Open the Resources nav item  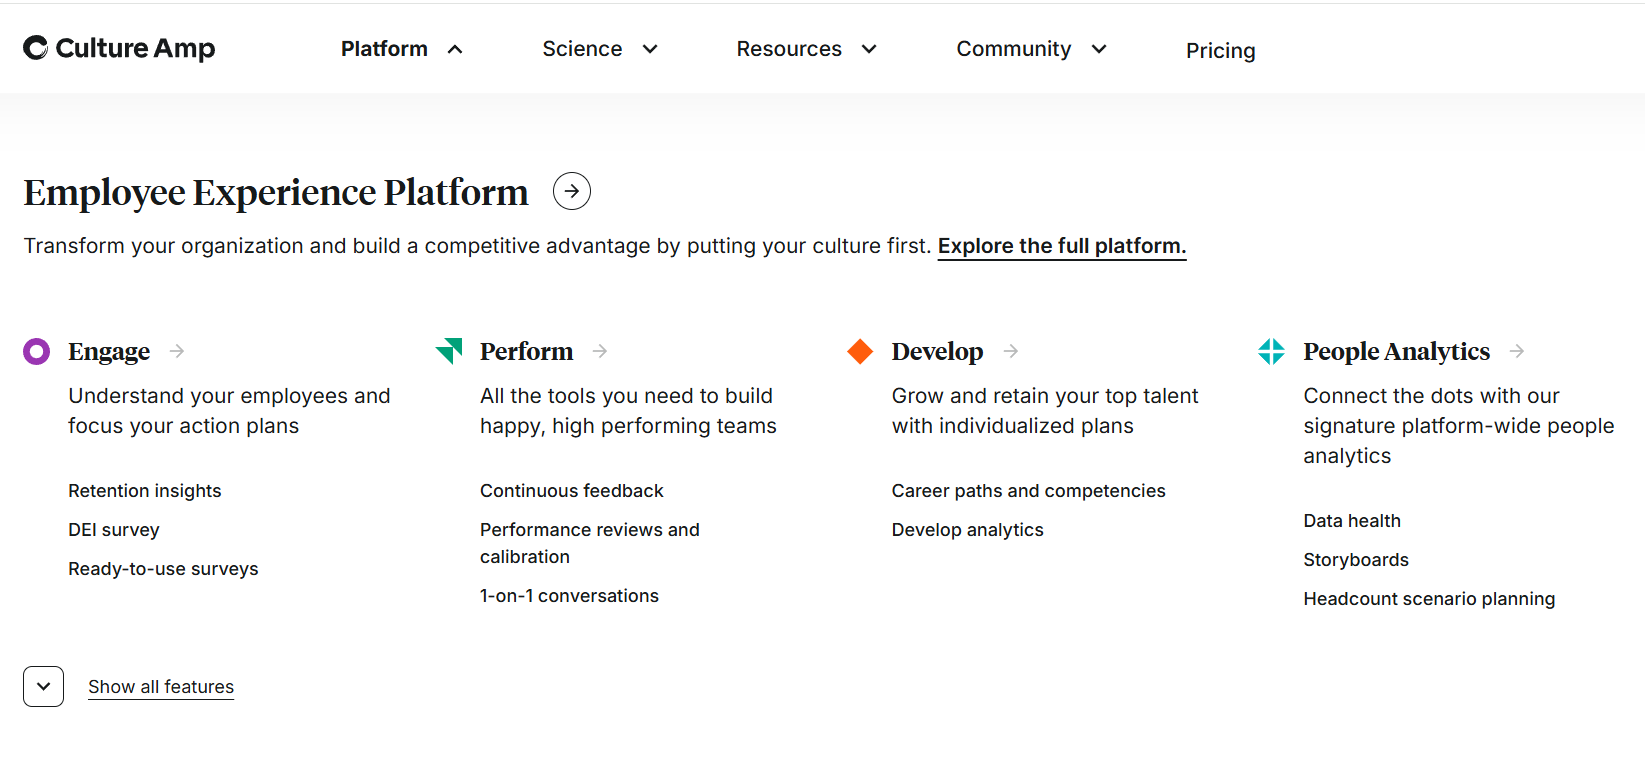[789, 49]
